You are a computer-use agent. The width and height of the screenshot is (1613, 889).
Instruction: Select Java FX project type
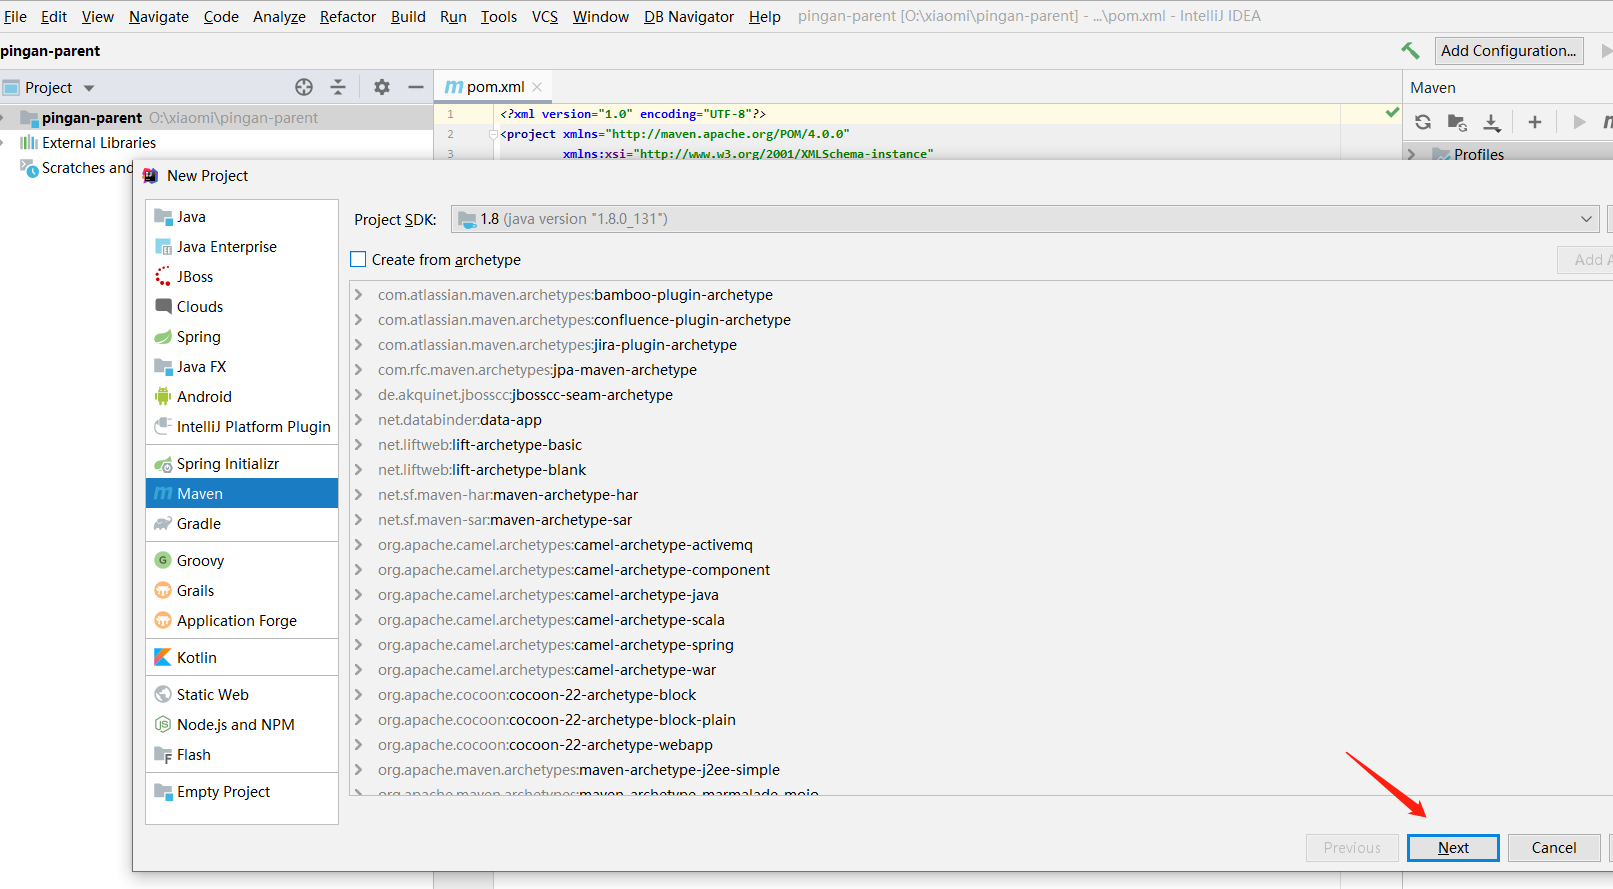(241, 366)
